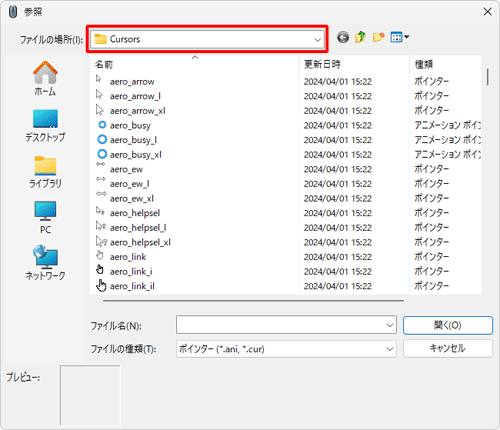Select the aero_arrow file icon
This screenshot has width=500, height=430.
[99, 79]
